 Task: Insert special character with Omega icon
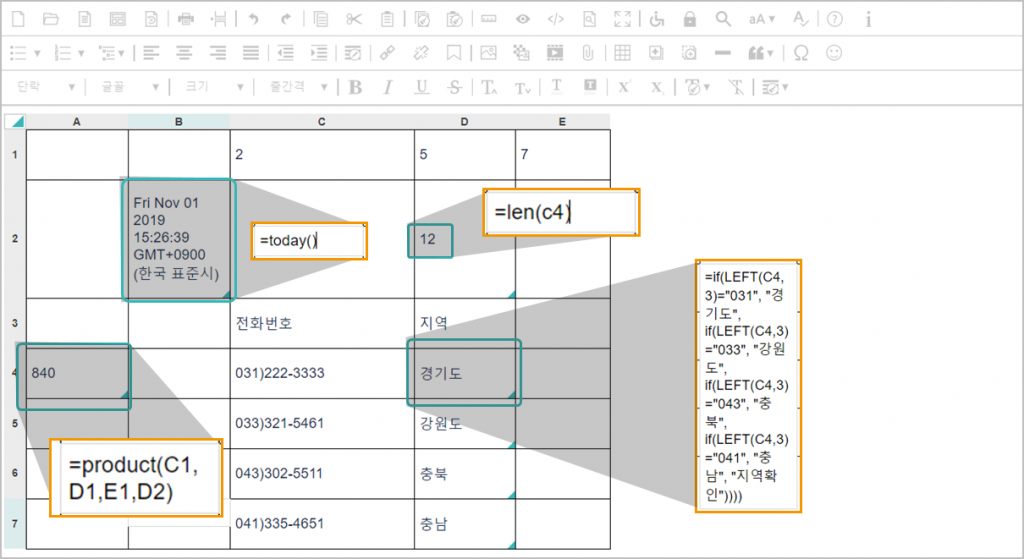(801, 53)
